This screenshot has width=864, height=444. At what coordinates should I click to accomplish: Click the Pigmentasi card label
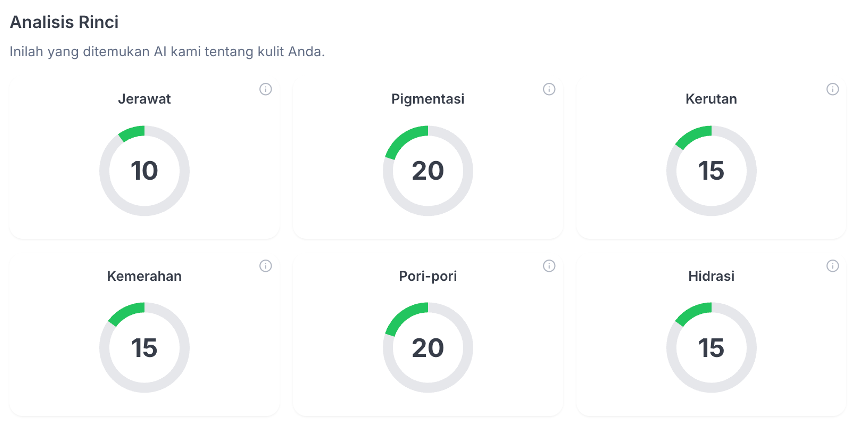[x=428, y=99]
